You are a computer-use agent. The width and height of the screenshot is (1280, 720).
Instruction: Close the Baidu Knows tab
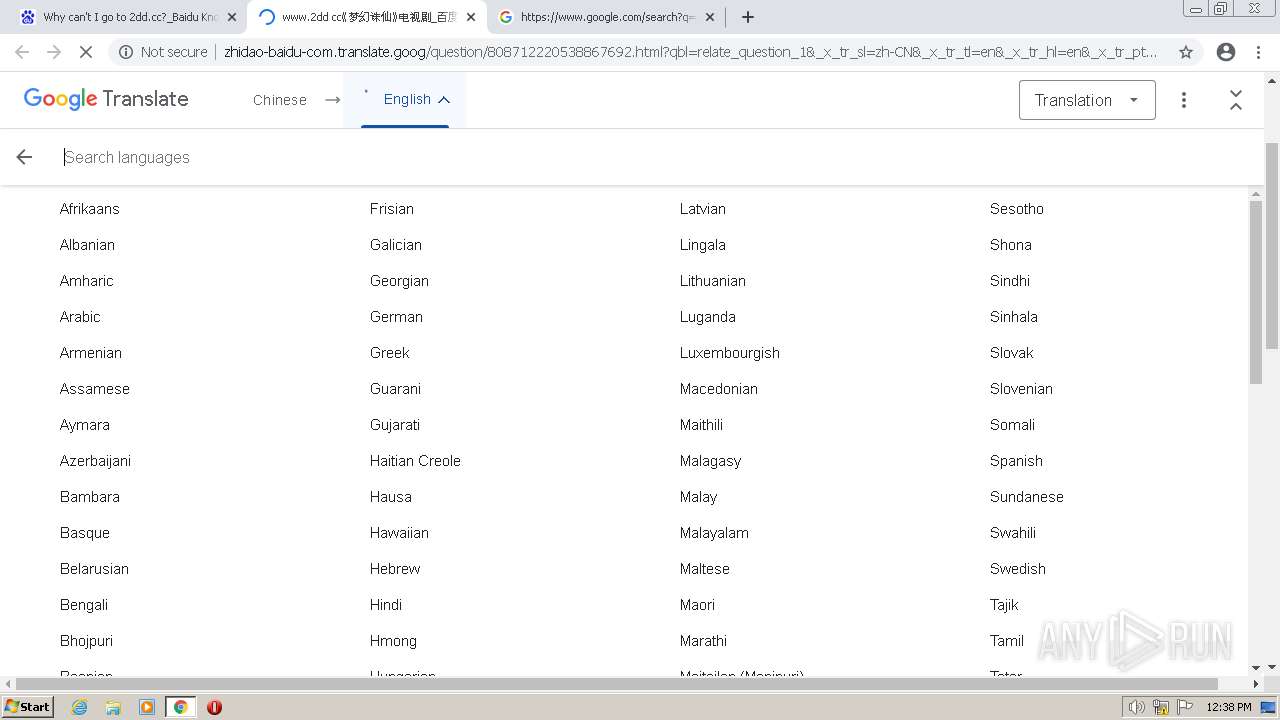pyautogui.click(x=232, y=17)
